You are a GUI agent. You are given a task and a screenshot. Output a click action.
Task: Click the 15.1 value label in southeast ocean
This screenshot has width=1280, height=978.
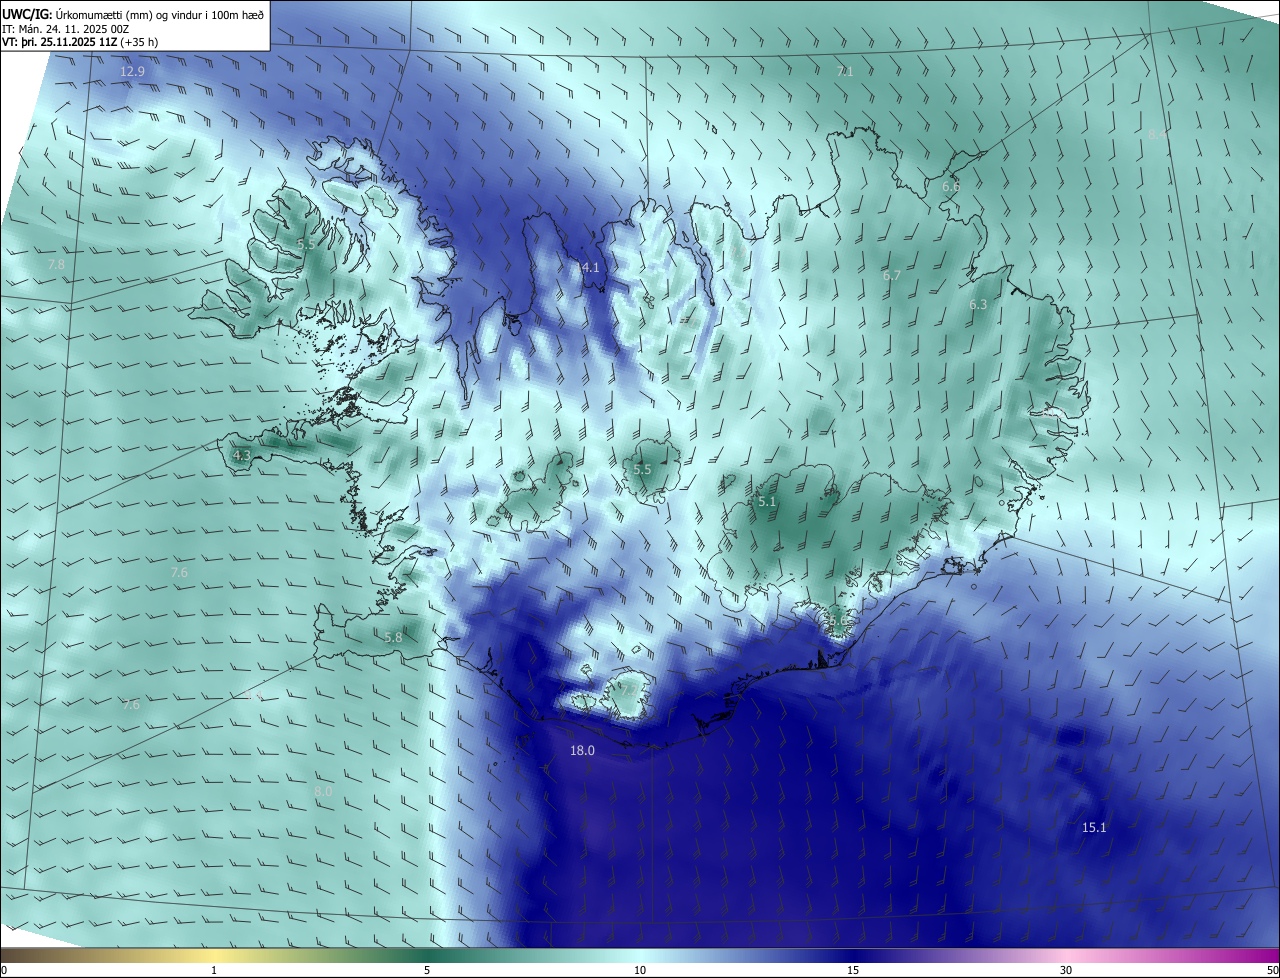1094,827
